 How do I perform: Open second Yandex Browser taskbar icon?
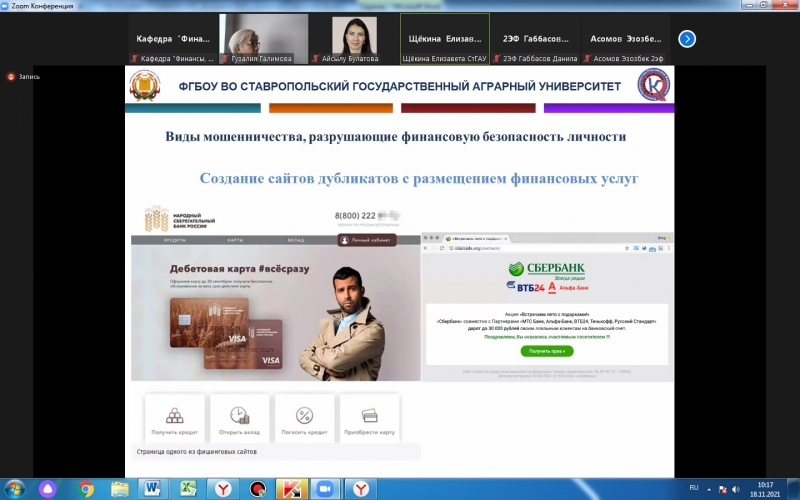point(361,489)
